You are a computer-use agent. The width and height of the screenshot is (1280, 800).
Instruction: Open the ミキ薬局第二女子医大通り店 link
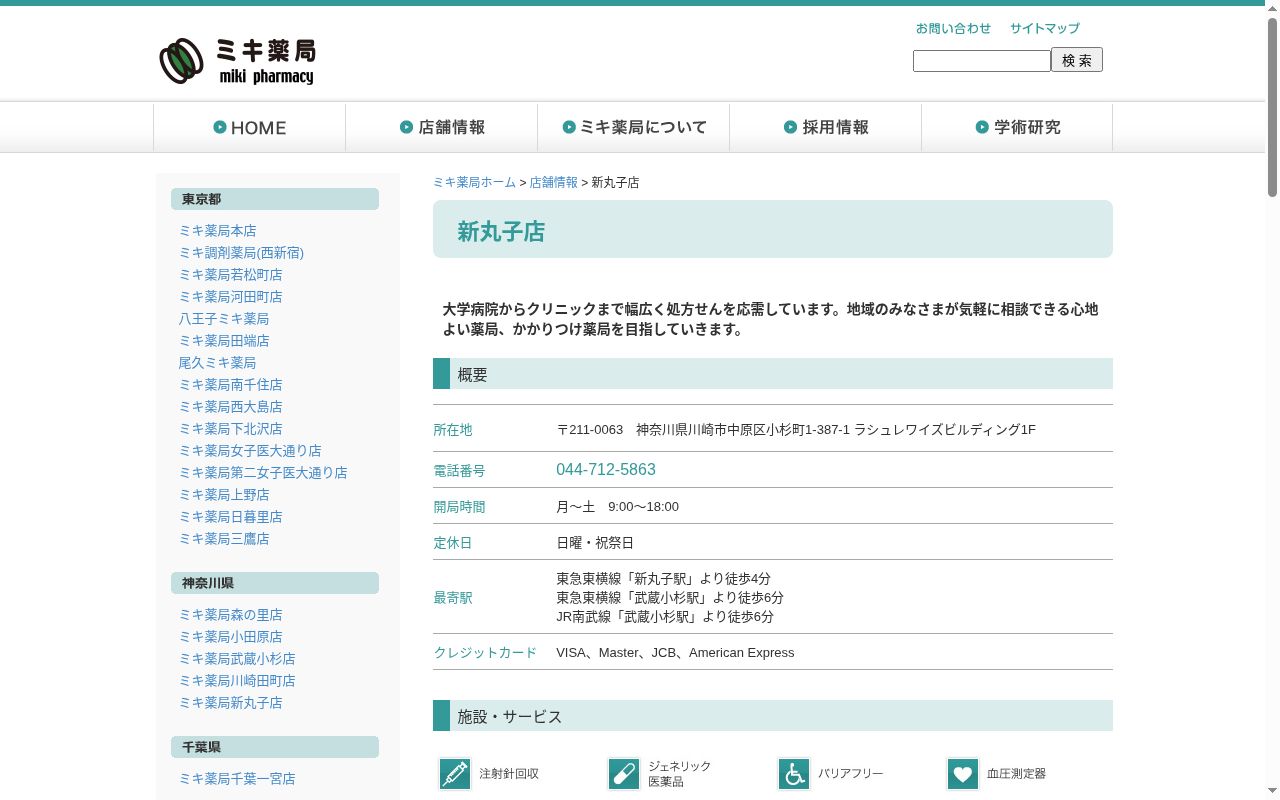(x=263, y=473)
